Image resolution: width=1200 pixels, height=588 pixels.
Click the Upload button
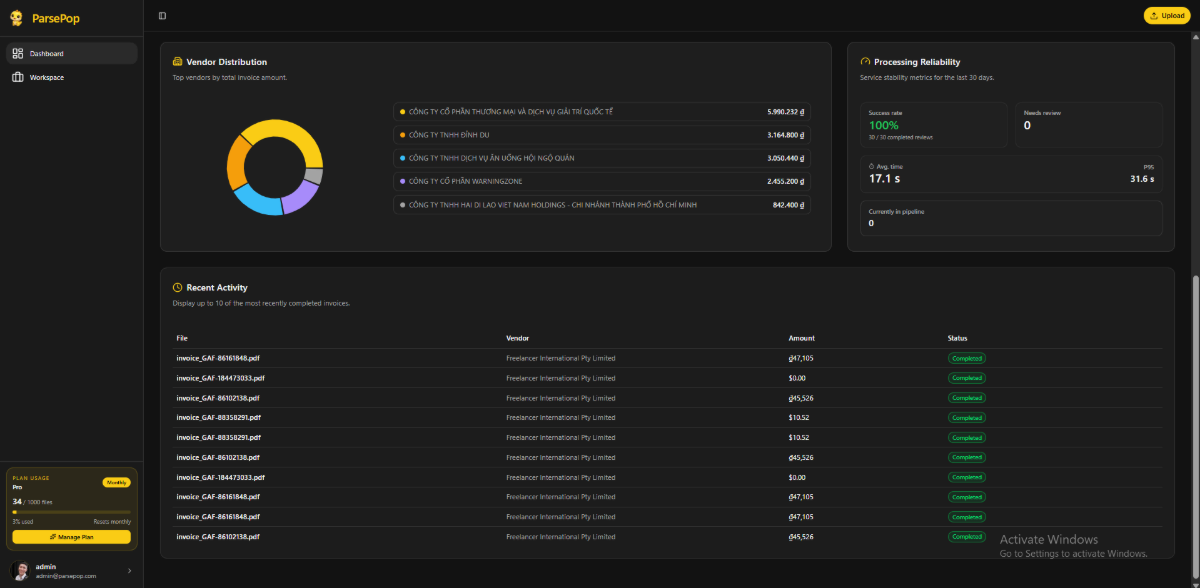tap(1168, 16)
